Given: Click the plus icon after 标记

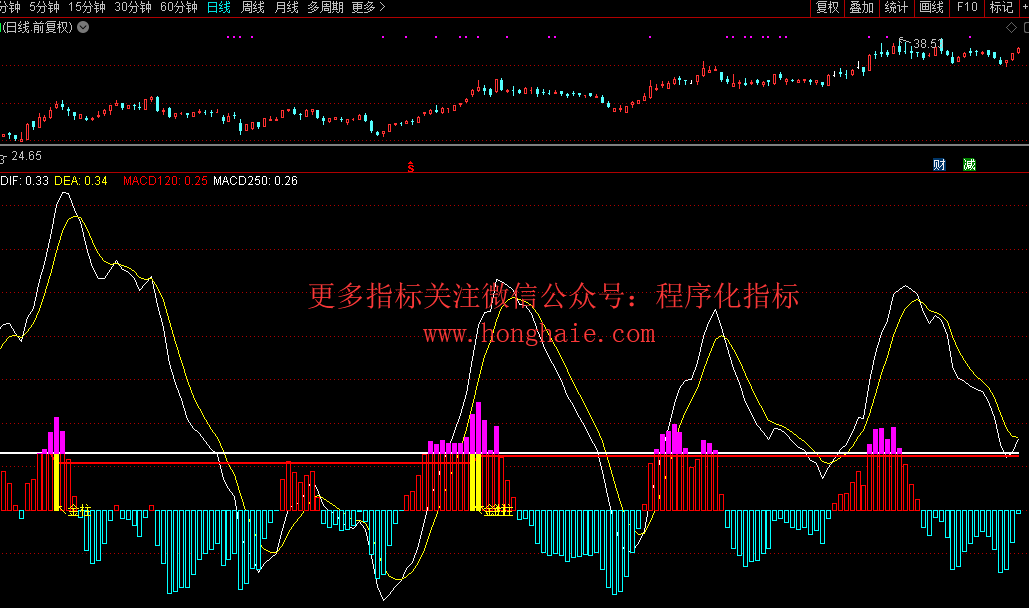Looking at the screenshot, I should (1022, 8).
